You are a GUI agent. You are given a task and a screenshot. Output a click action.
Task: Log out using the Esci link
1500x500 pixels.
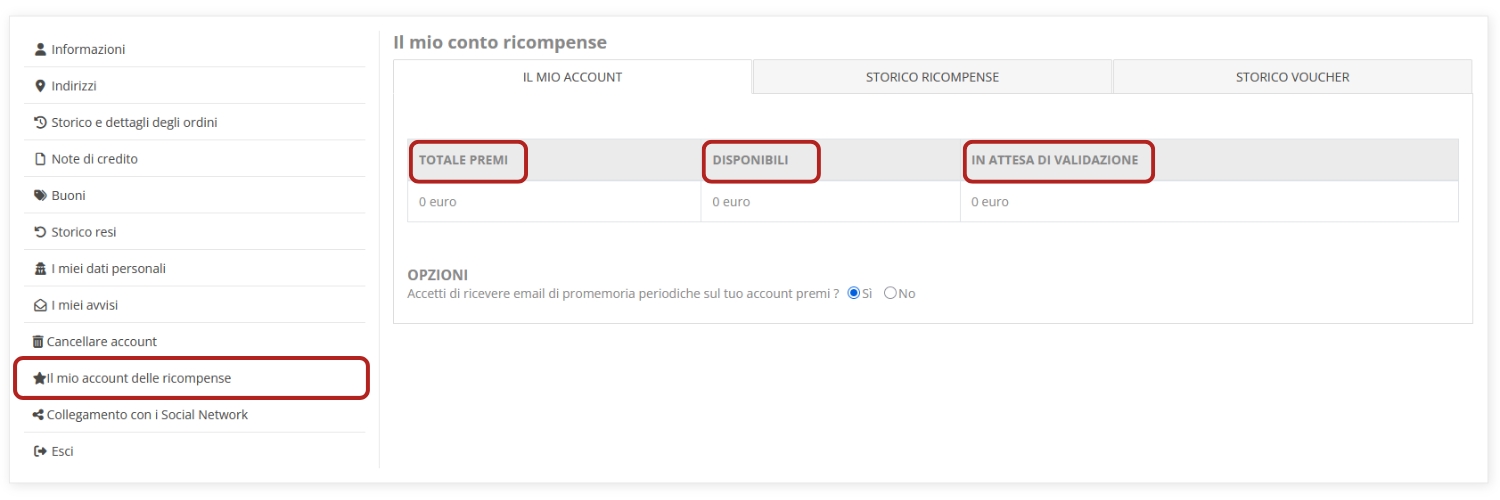(x=62, y=451)
